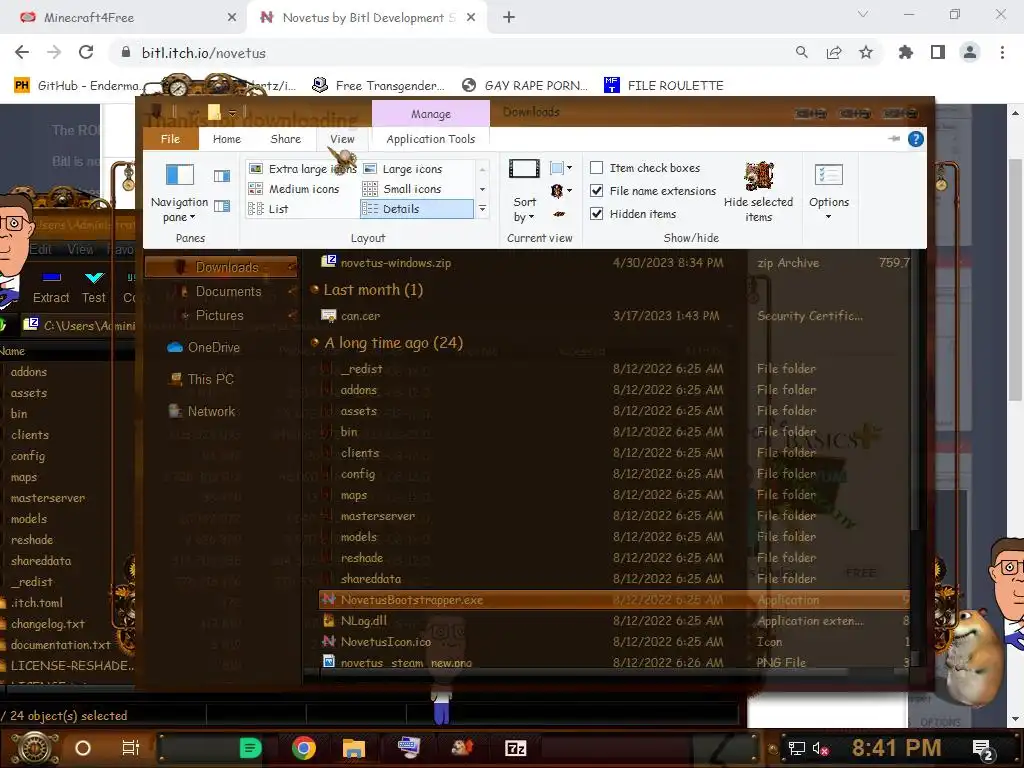Uncheck File name extensions
Screen dimensions: 1024x768
tap(596, 191)
